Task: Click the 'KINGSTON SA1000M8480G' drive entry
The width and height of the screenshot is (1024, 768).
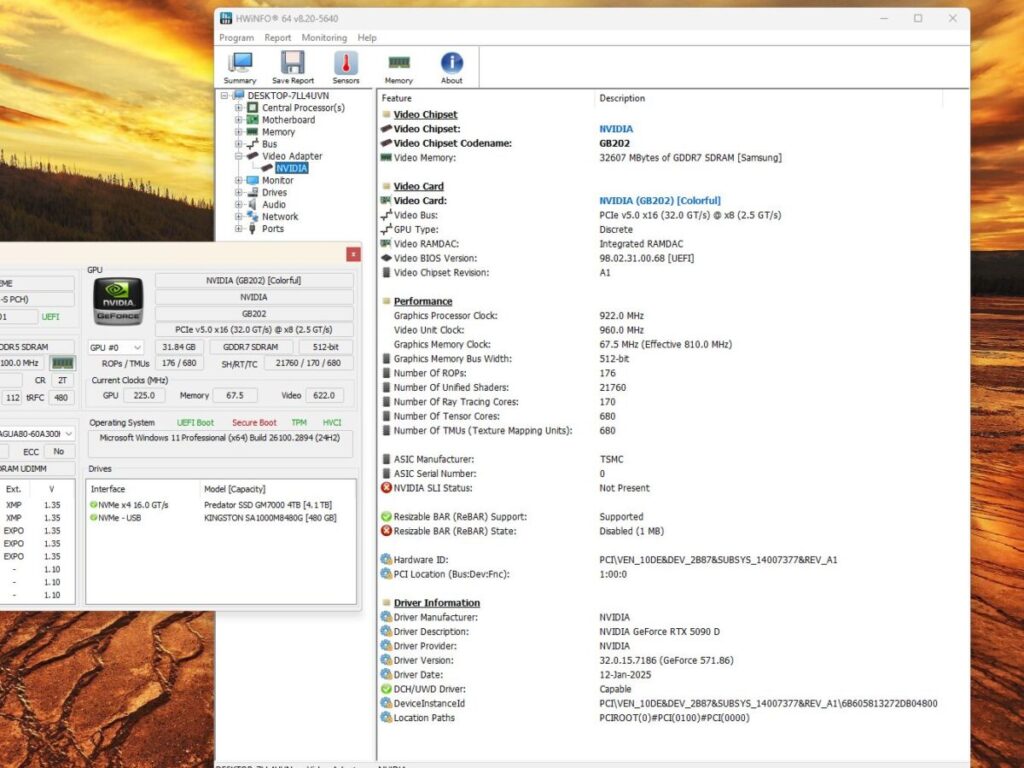Action: 270,518
